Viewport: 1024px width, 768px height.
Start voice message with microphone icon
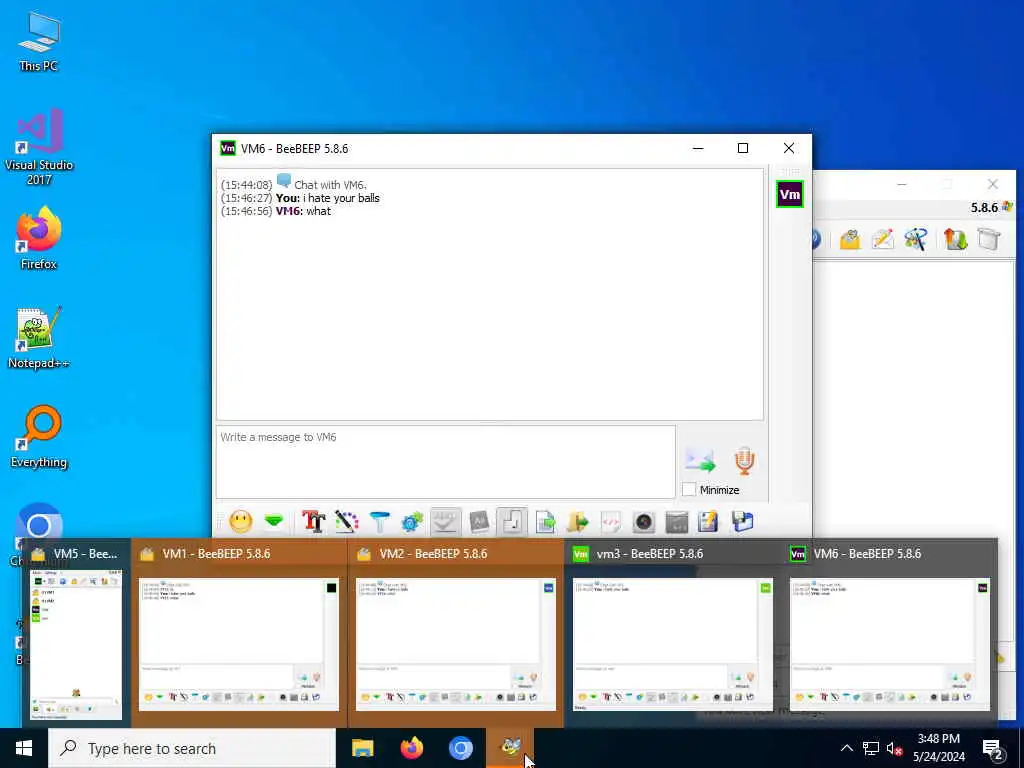[744, 460]
